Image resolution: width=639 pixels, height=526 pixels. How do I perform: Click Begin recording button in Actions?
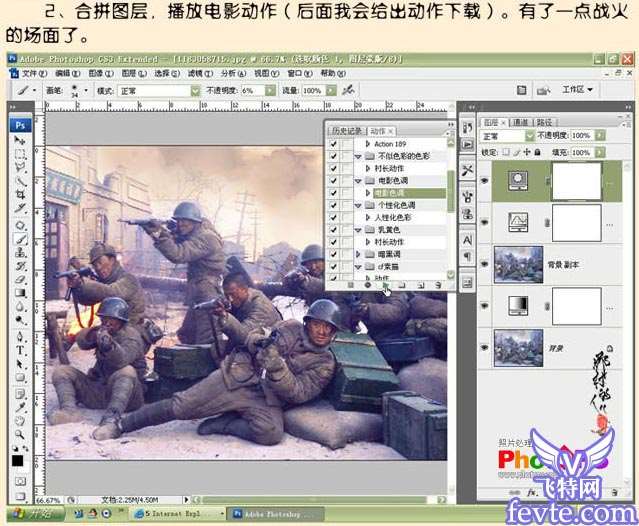[368, 285]
